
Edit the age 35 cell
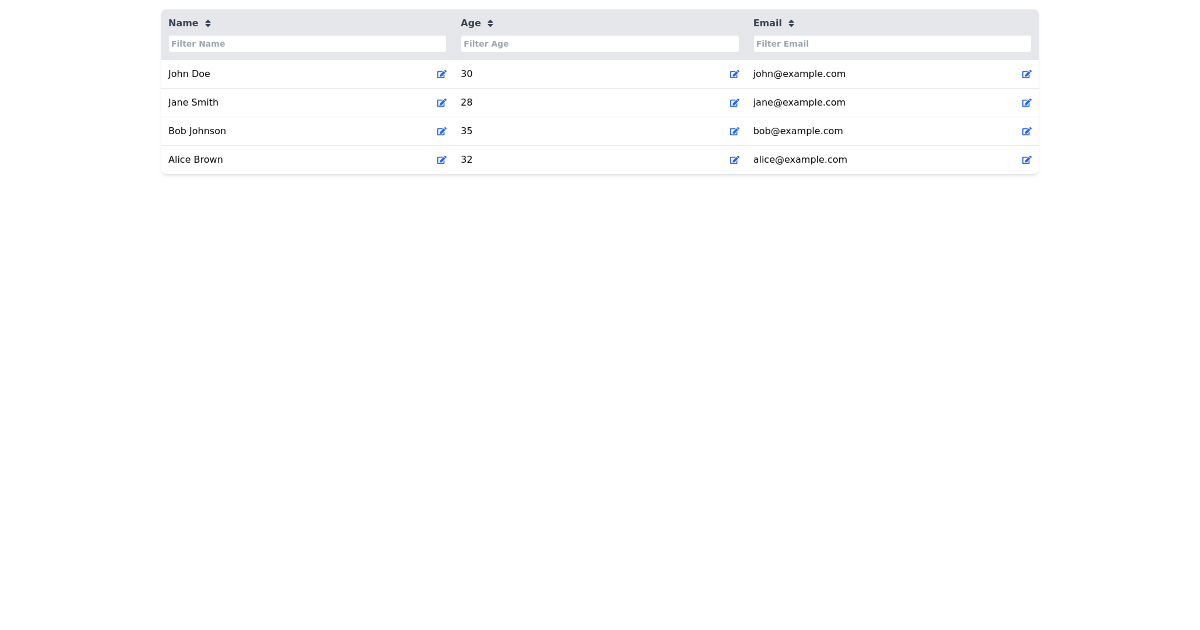point(734,131)
